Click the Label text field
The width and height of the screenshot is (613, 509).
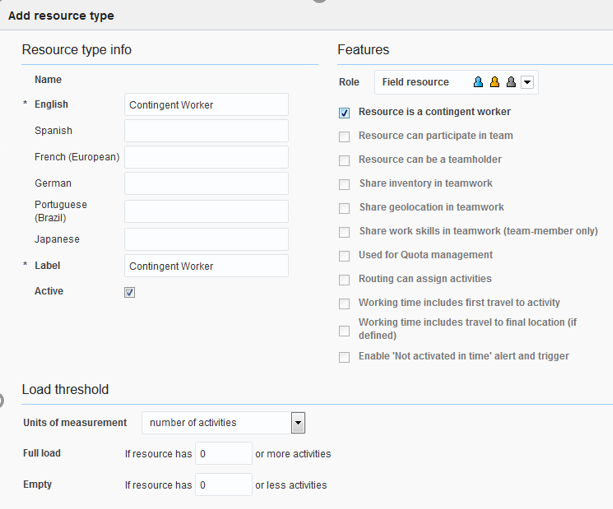(x=206, y=266)
